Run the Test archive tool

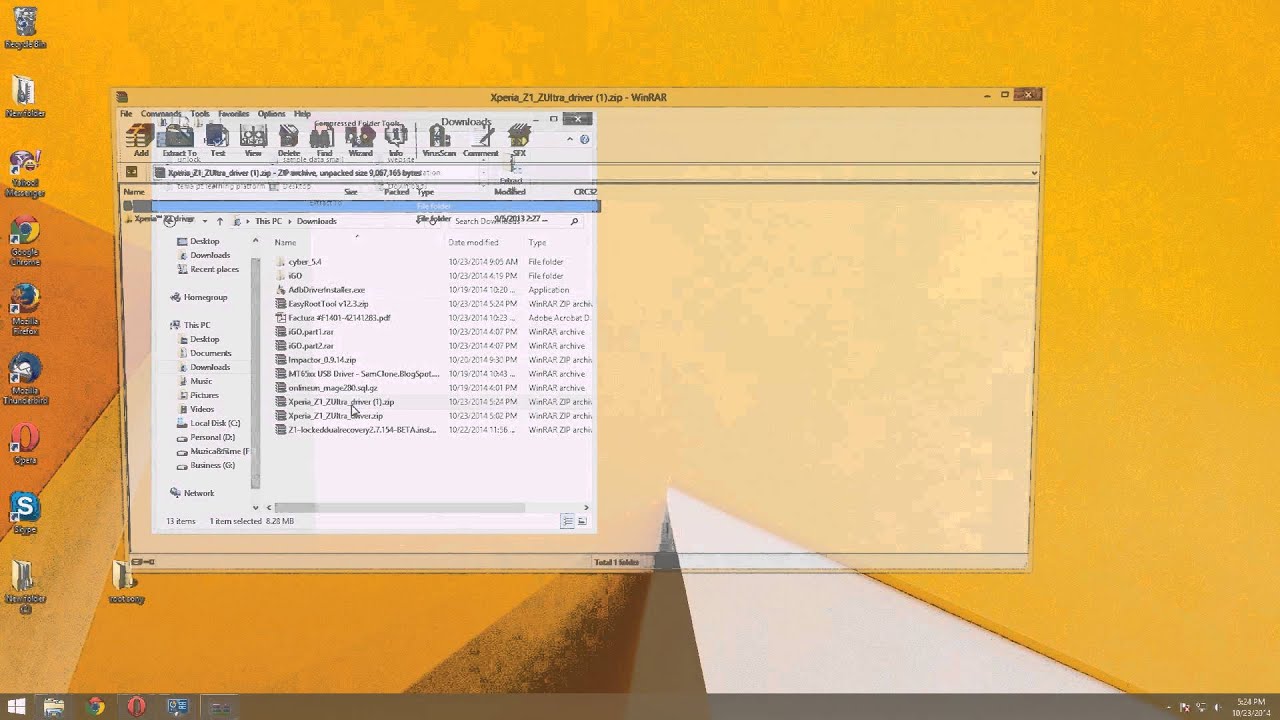point(217,140)
